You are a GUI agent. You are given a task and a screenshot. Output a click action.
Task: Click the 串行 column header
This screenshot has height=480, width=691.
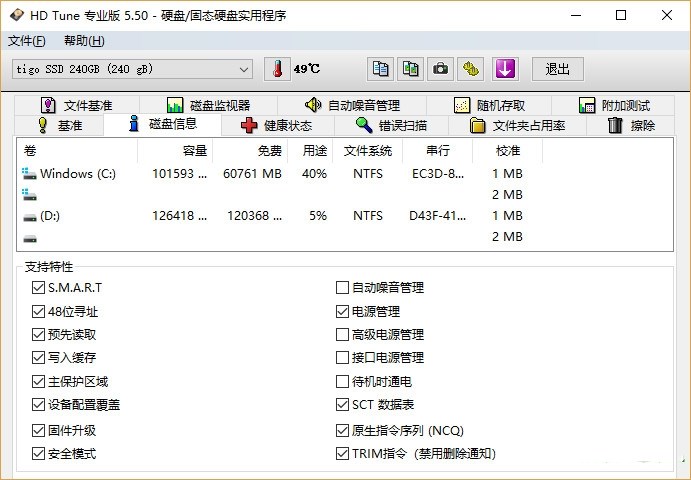[437, 151]
